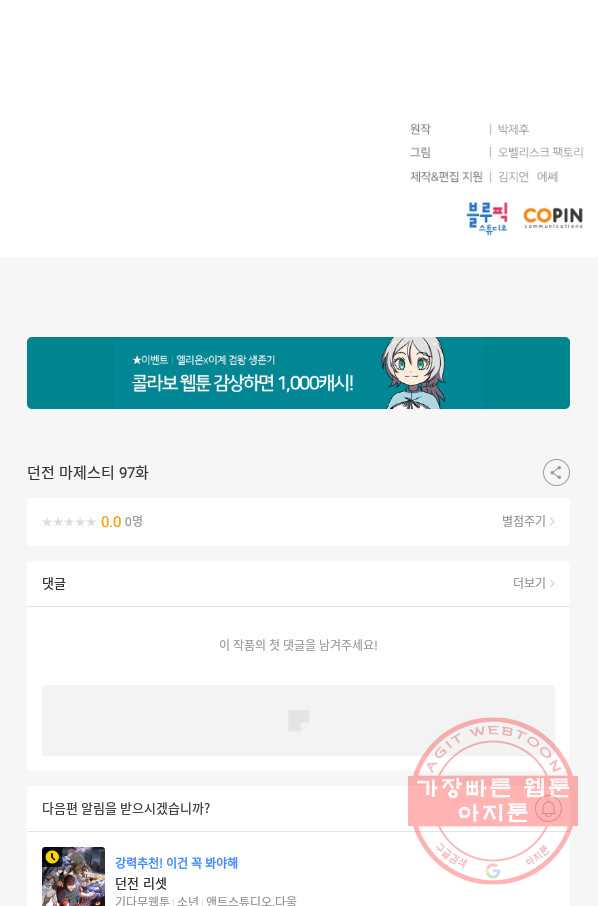598x906 pixels.
Task: Click the Bluepic studio logo
Action: coord(487,217)
